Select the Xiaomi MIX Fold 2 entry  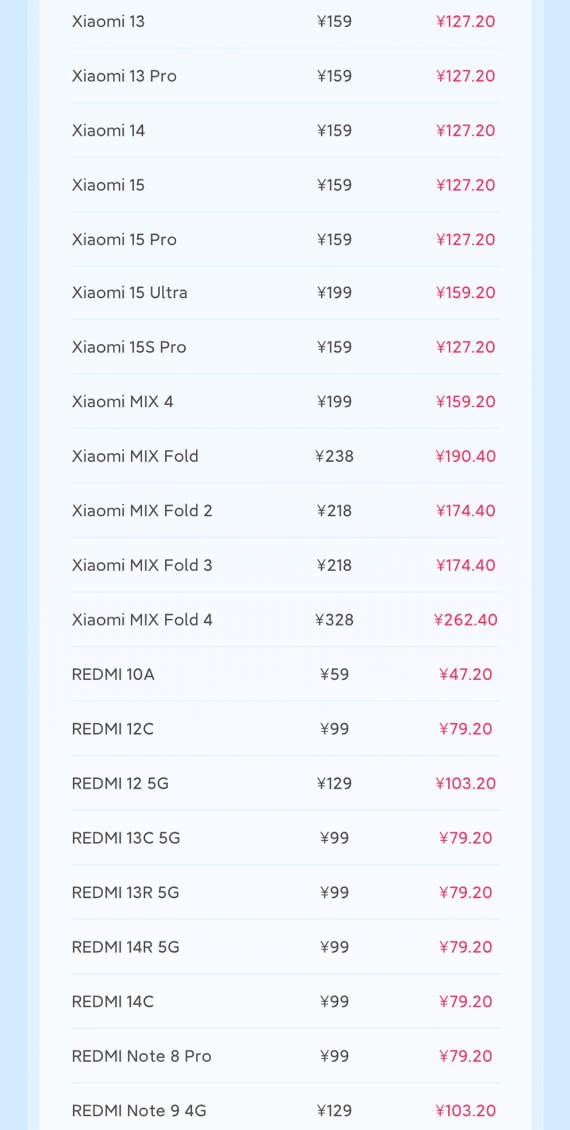tap(285, 511)
